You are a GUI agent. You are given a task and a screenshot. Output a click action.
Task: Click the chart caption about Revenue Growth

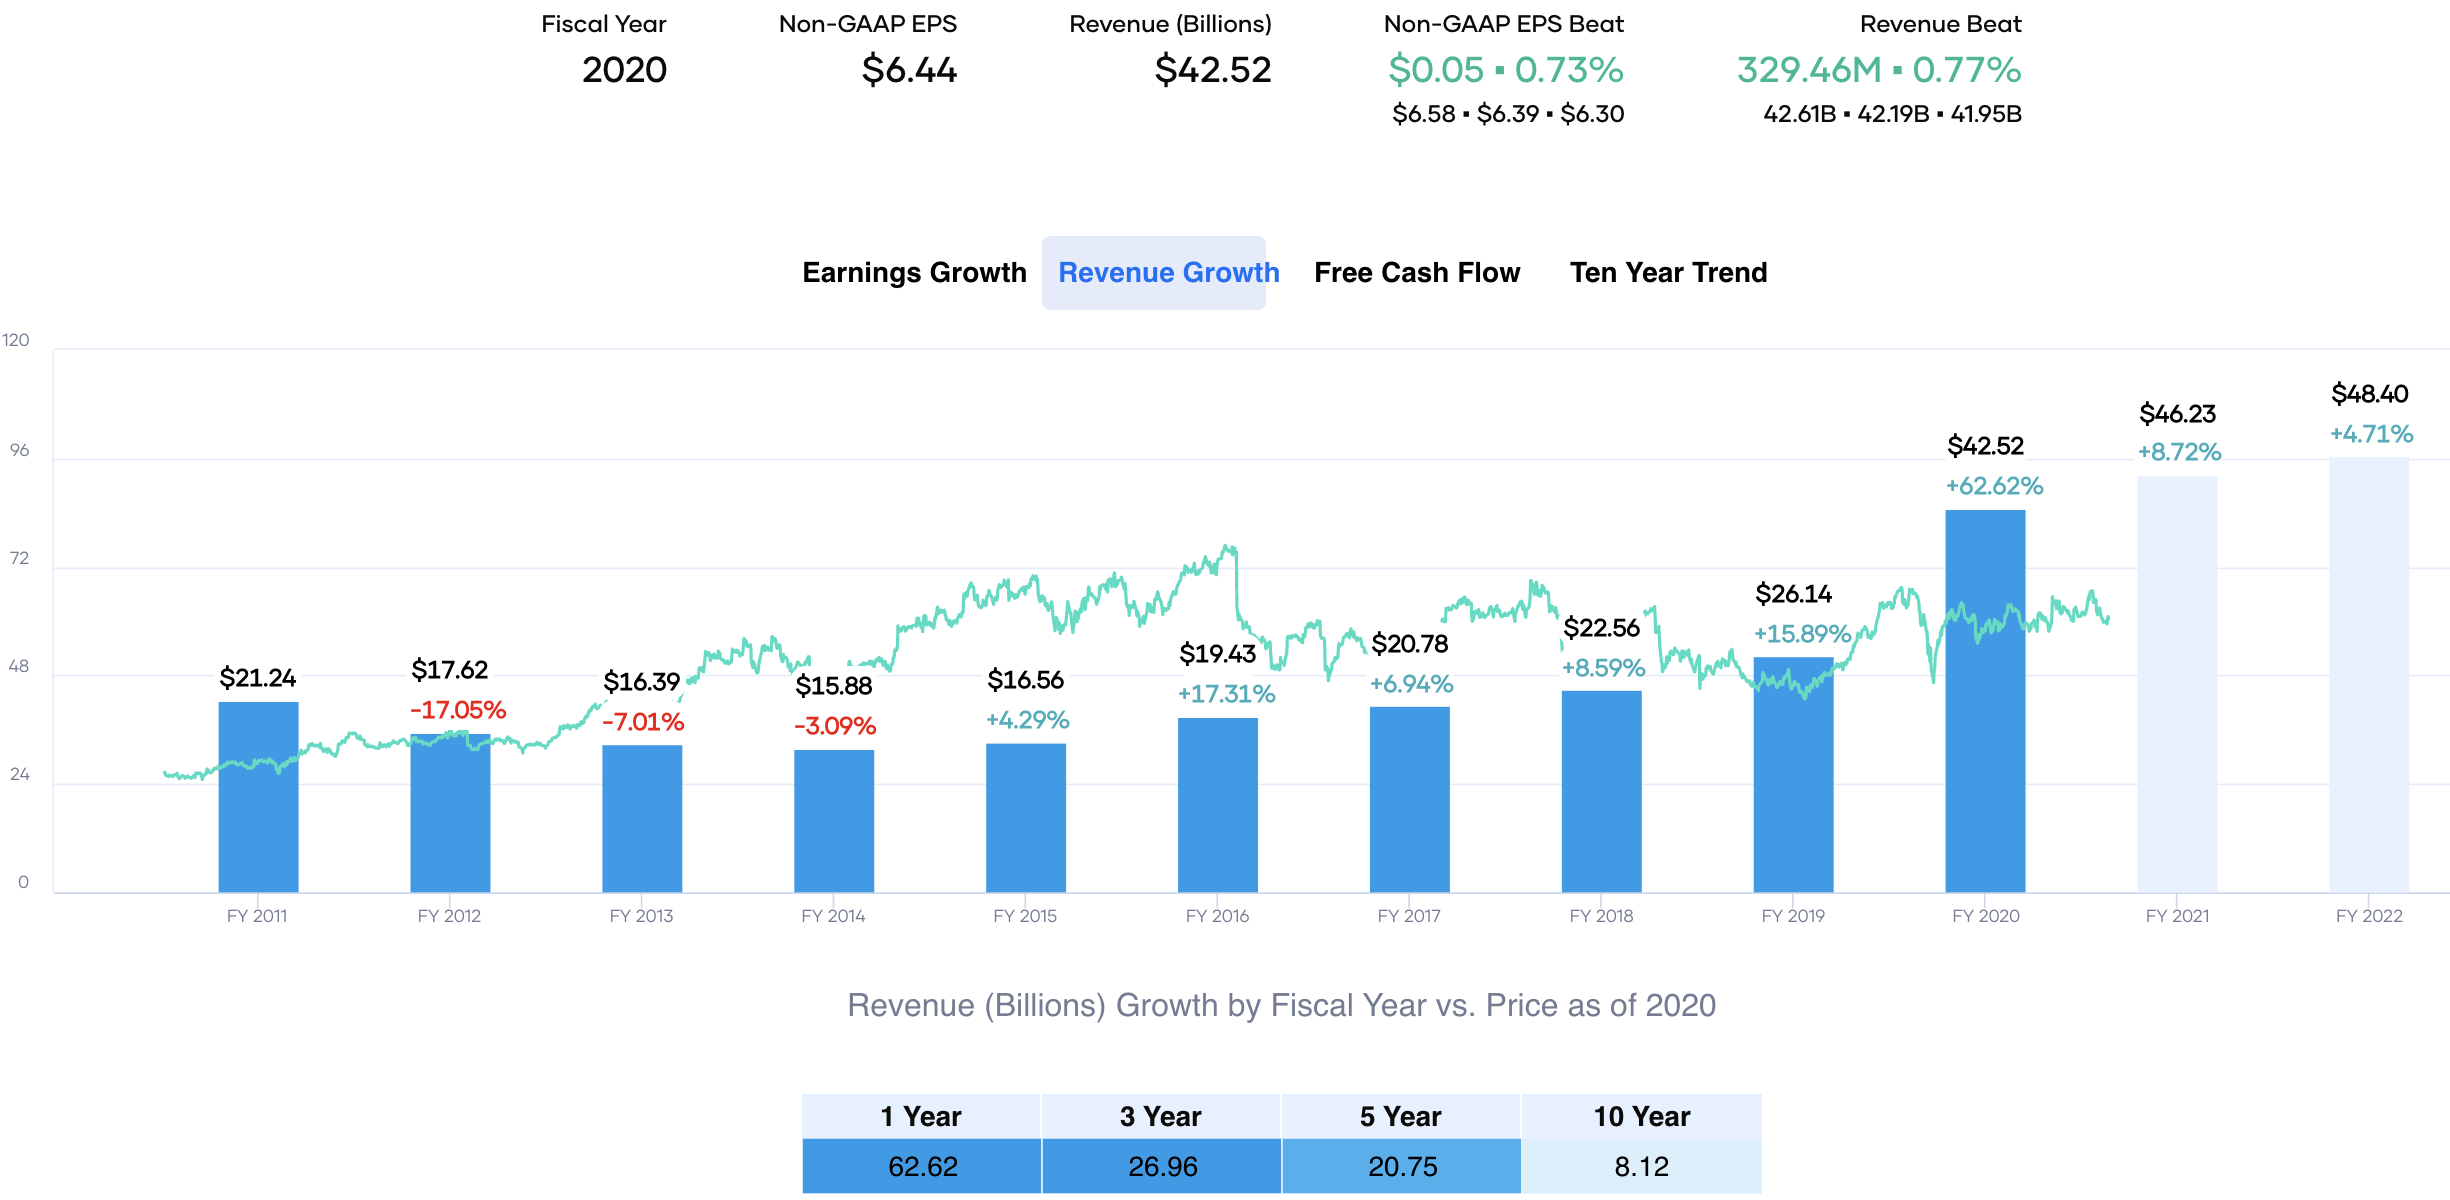[1281, 1005]
